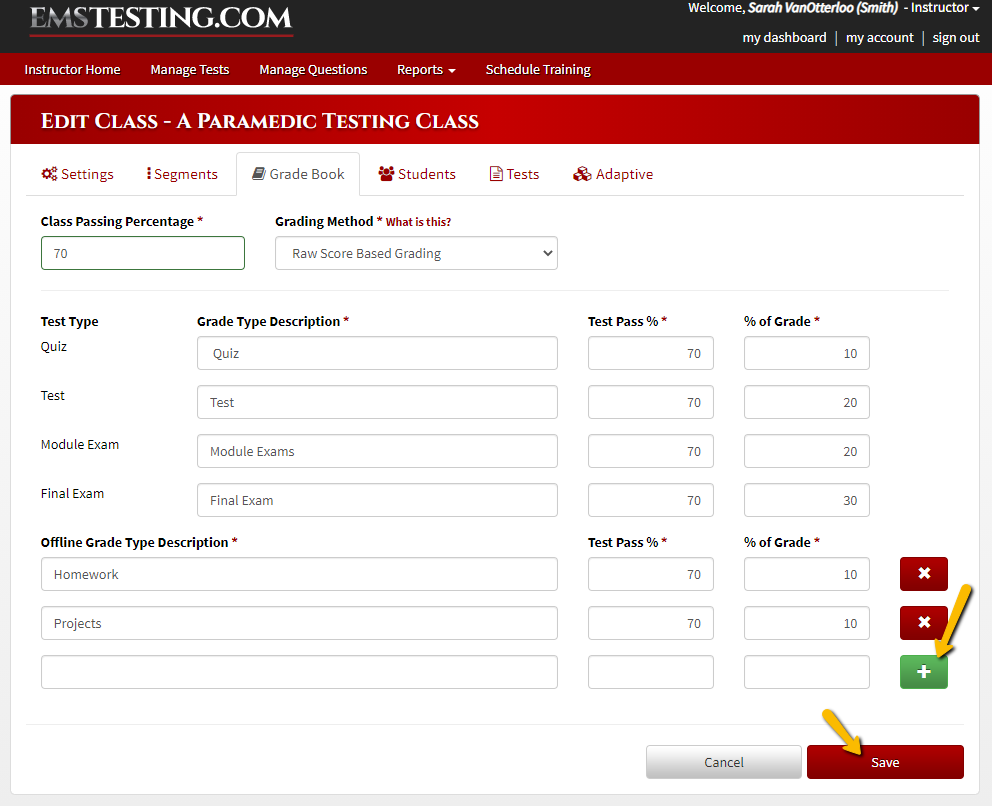This screenshot has width=992, height=806.
Task: Click the Class Passing Percentage field
Action: pos(142,253)
